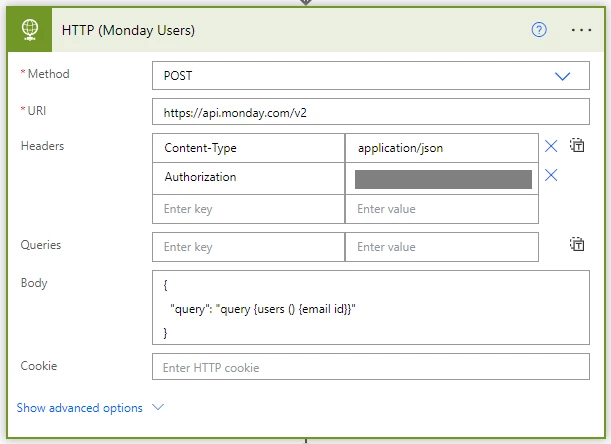611x444 pixels.
Task: Edit the Authorization header key
Action: tap(249, 178)
